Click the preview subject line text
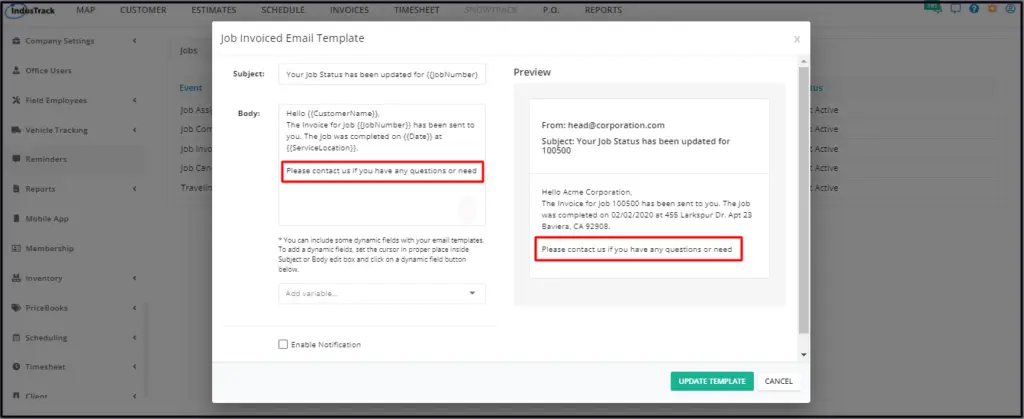This screenshot has width=1024, height=419. click(x=635, y=145)
